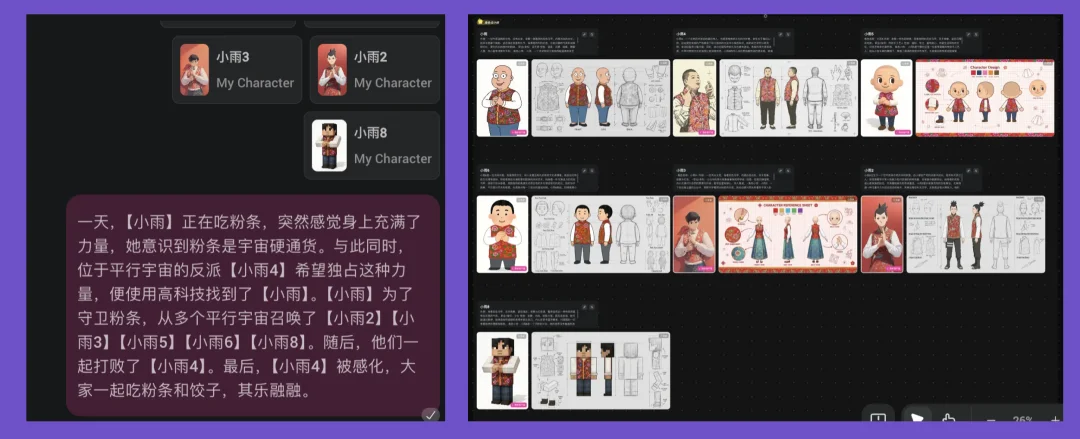
Task: Click the checkmark icon below story message
Action: 429,414
